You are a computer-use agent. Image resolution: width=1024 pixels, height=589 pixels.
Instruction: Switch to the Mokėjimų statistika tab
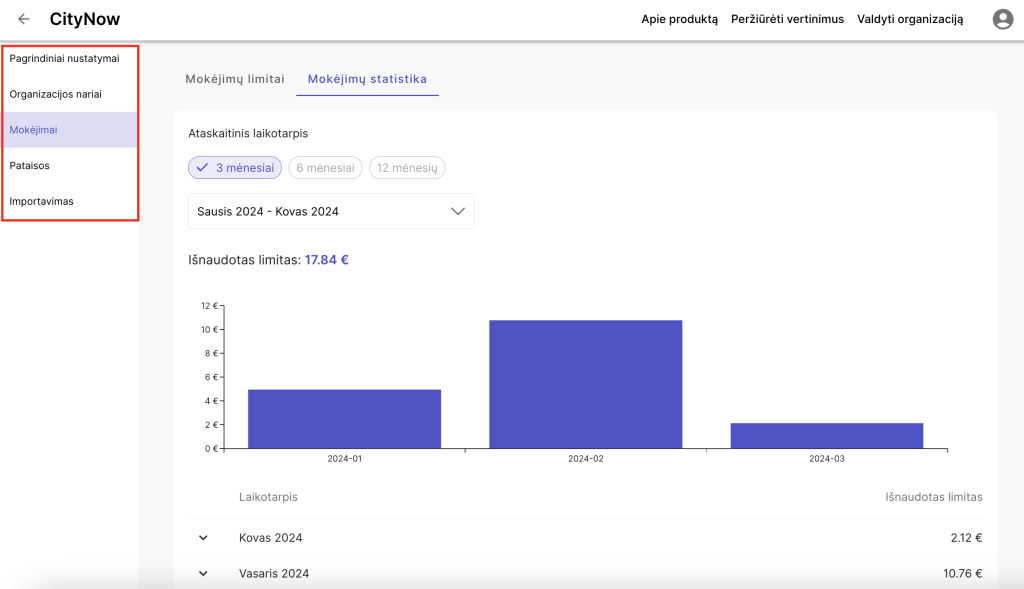367,79
